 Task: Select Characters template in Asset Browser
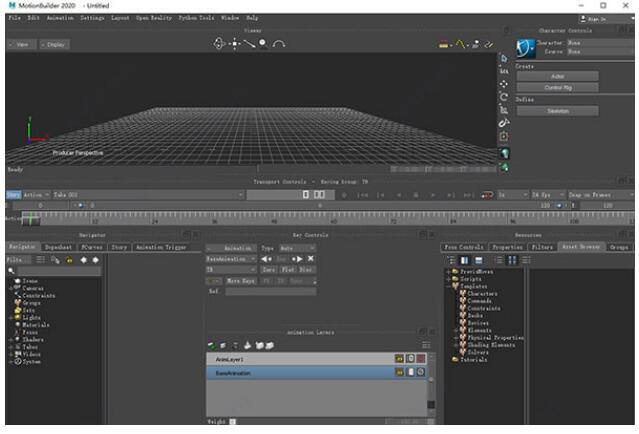pos(483,294)
